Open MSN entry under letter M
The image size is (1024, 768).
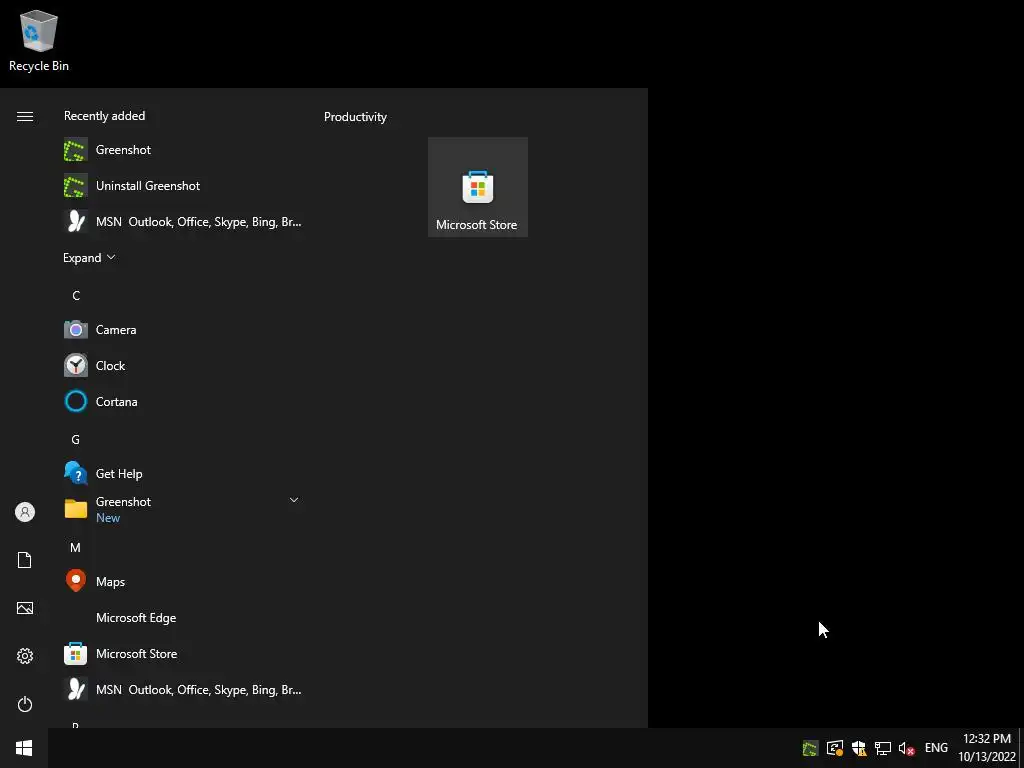[183, 689]
